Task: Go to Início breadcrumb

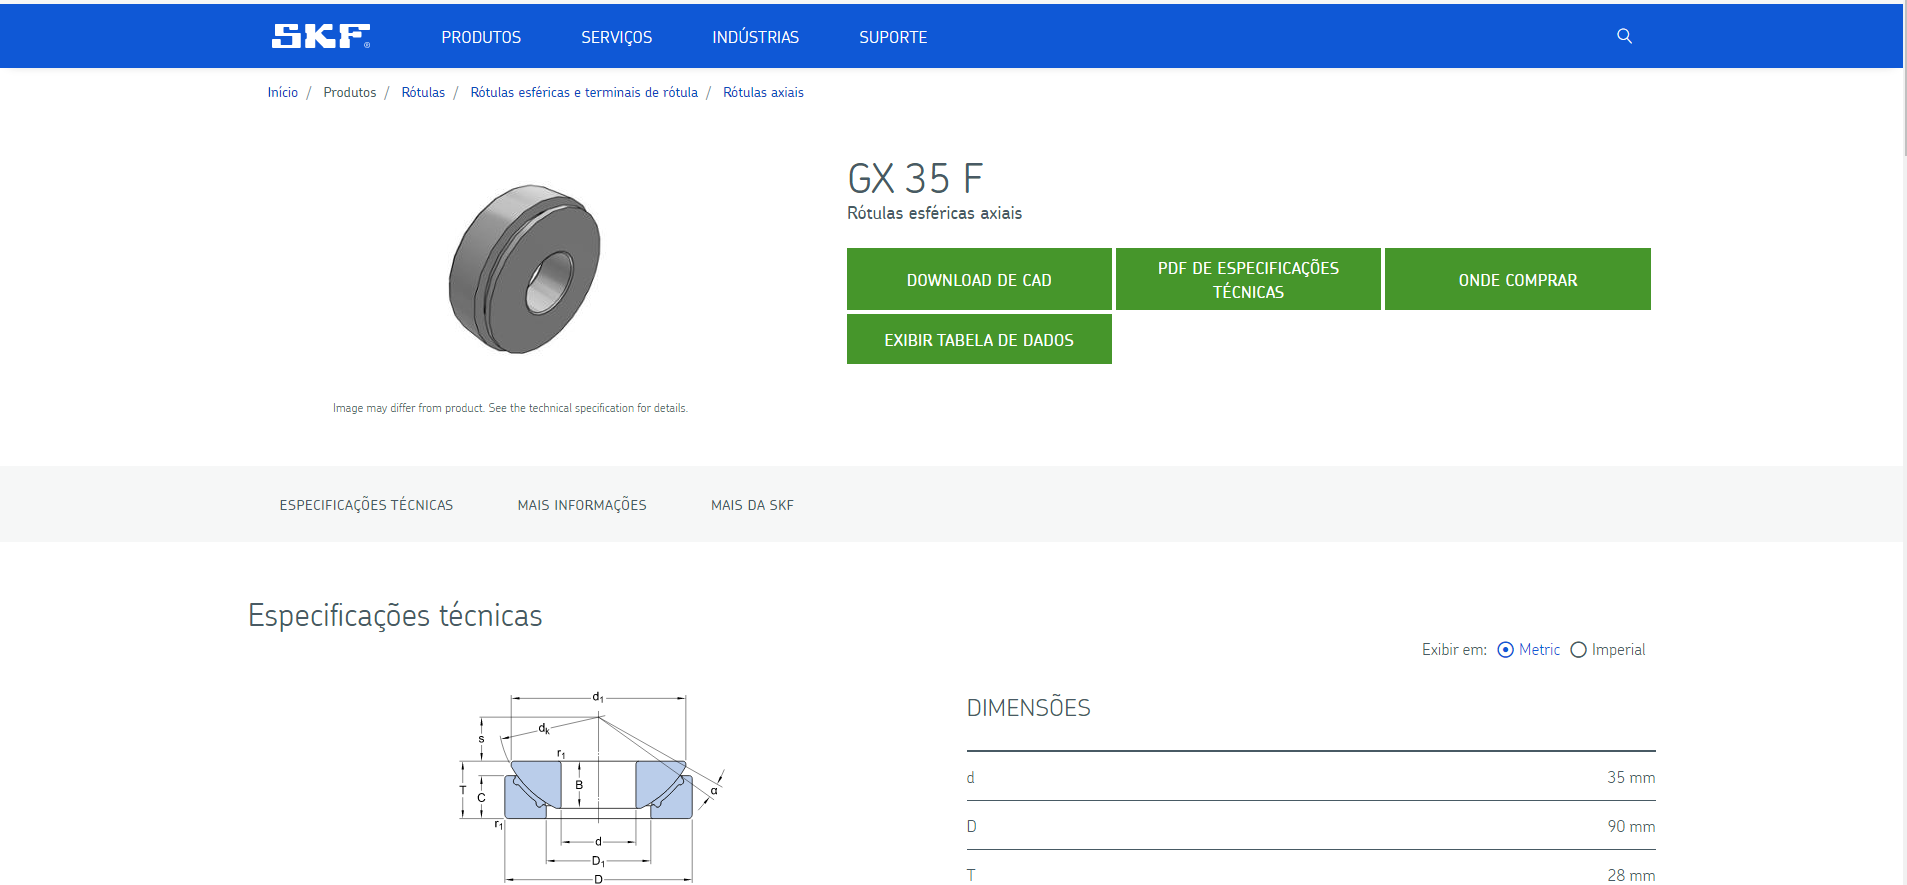Action: tap(283, 92)
